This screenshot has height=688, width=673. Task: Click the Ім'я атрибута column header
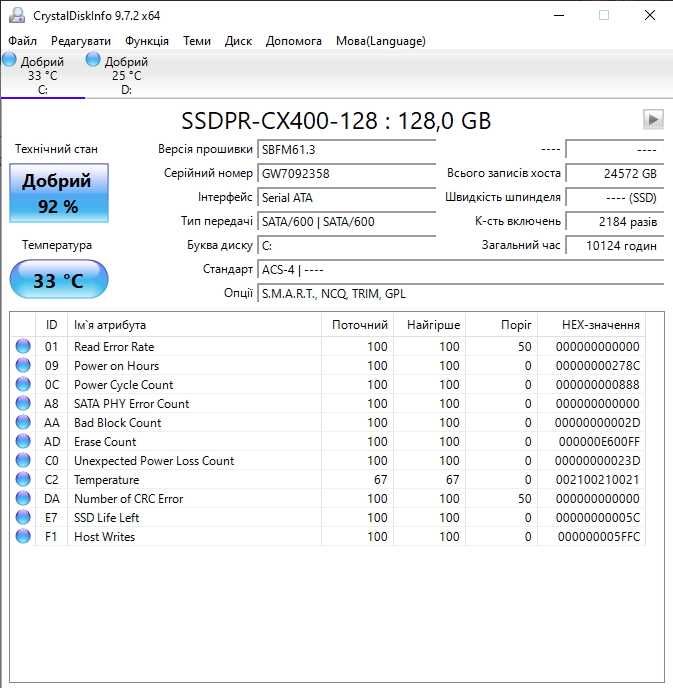click(x=194, y=325)
